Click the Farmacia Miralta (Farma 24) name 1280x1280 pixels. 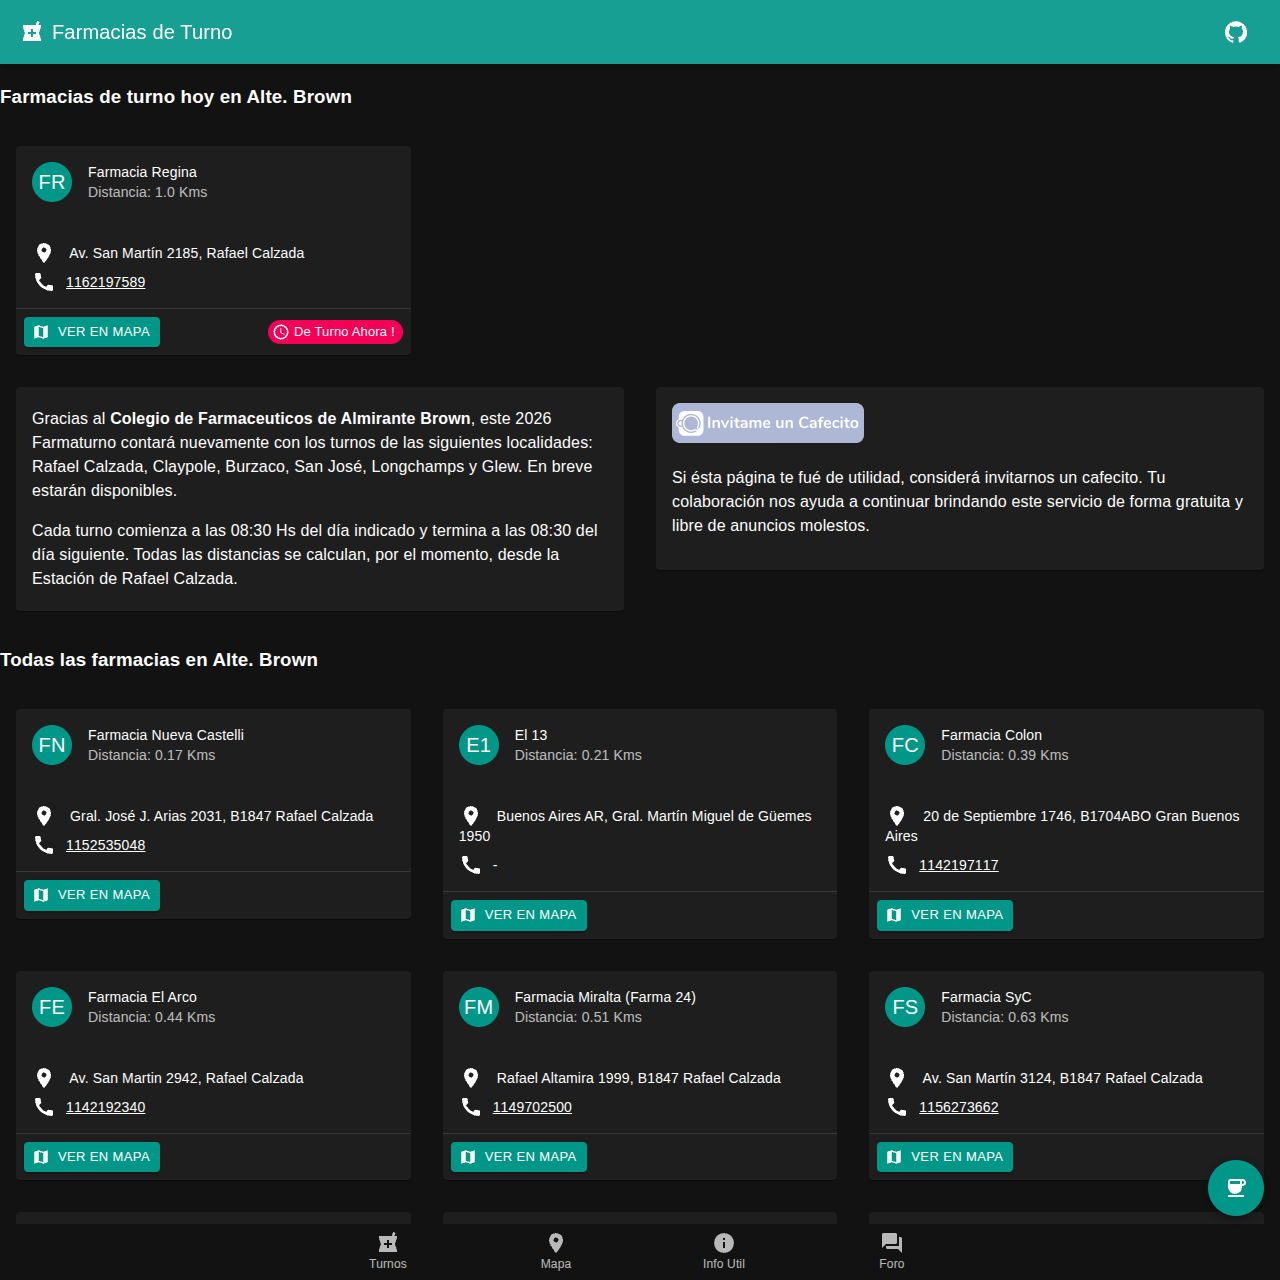[605, 997]
